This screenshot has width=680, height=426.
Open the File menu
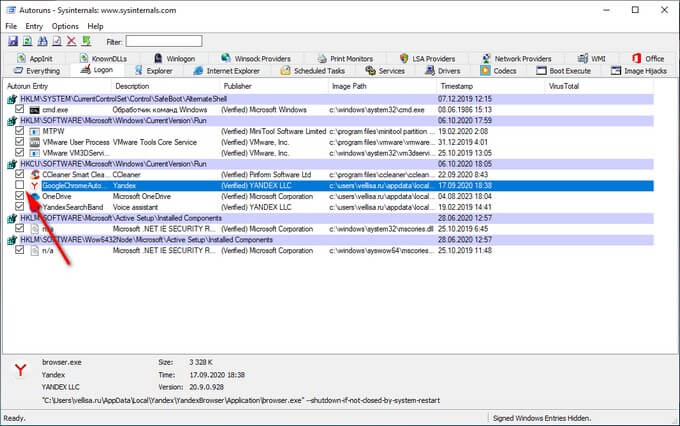coord(11,26)
